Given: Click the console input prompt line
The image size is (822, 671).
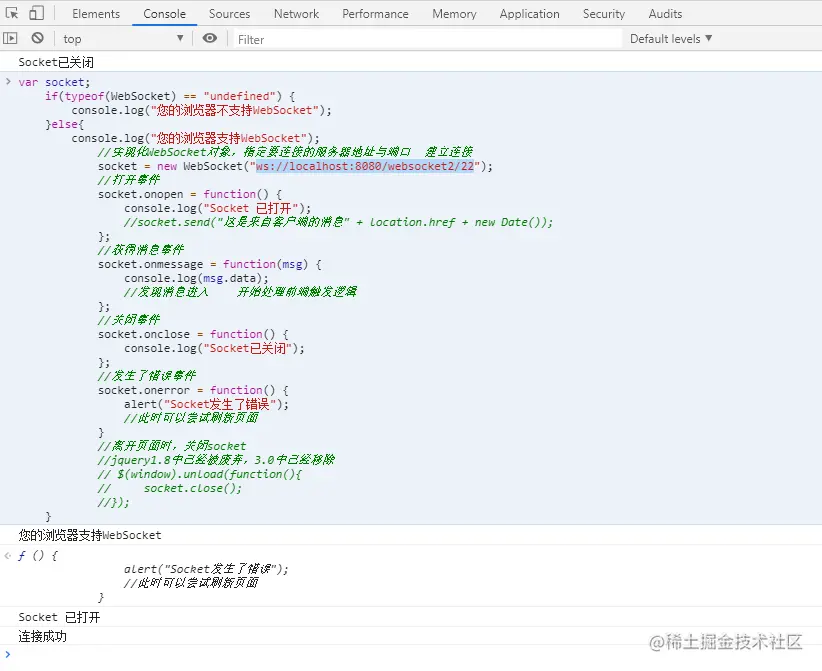Looking at the screenshot, I should click(x=411, y=654).
